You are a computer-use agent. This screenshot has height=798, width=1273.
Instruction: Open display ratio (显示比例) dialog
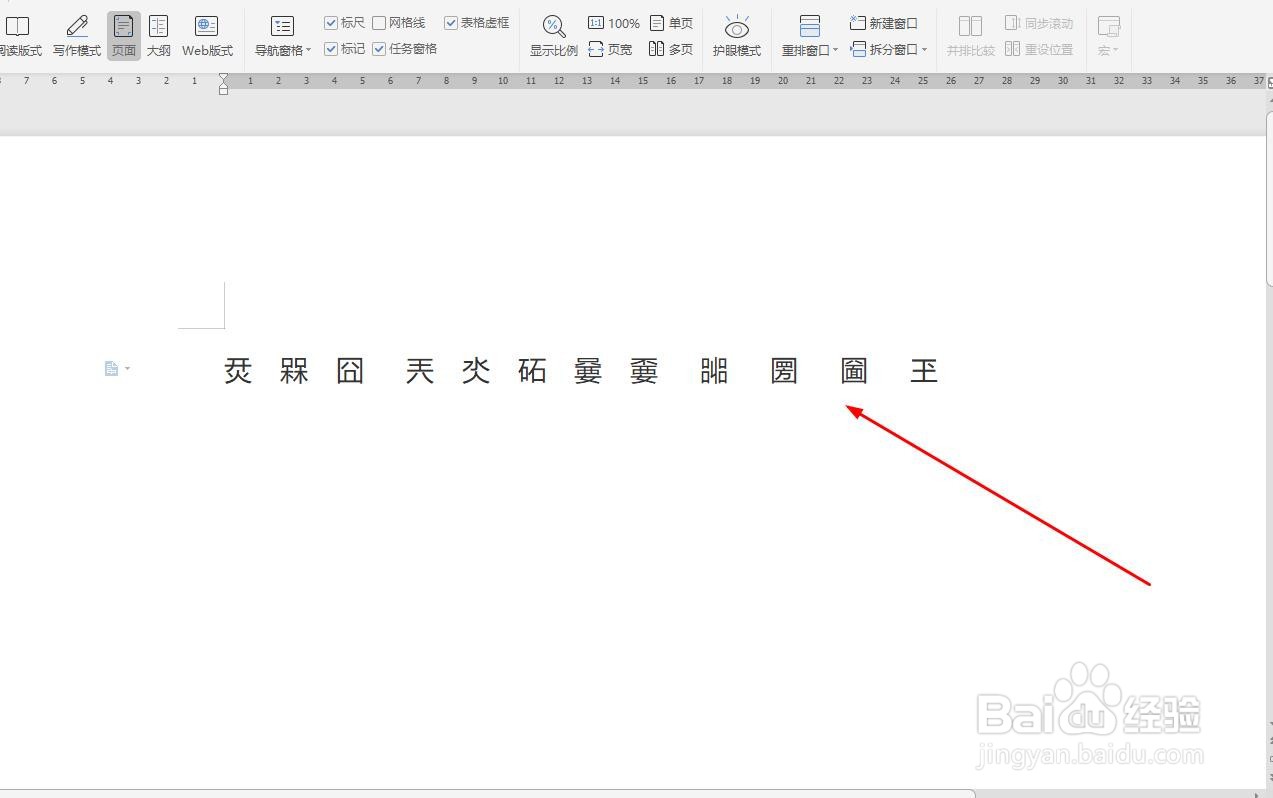pos(554,36)
